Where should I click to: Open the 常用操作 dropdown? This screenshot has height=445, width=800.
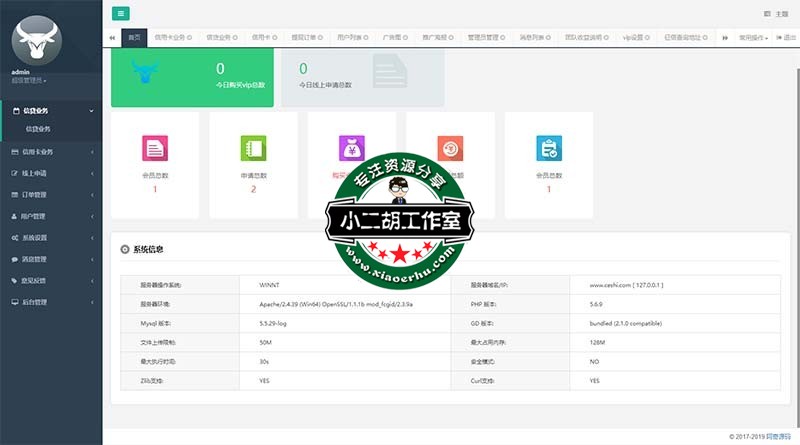click(x=753, y=37)
